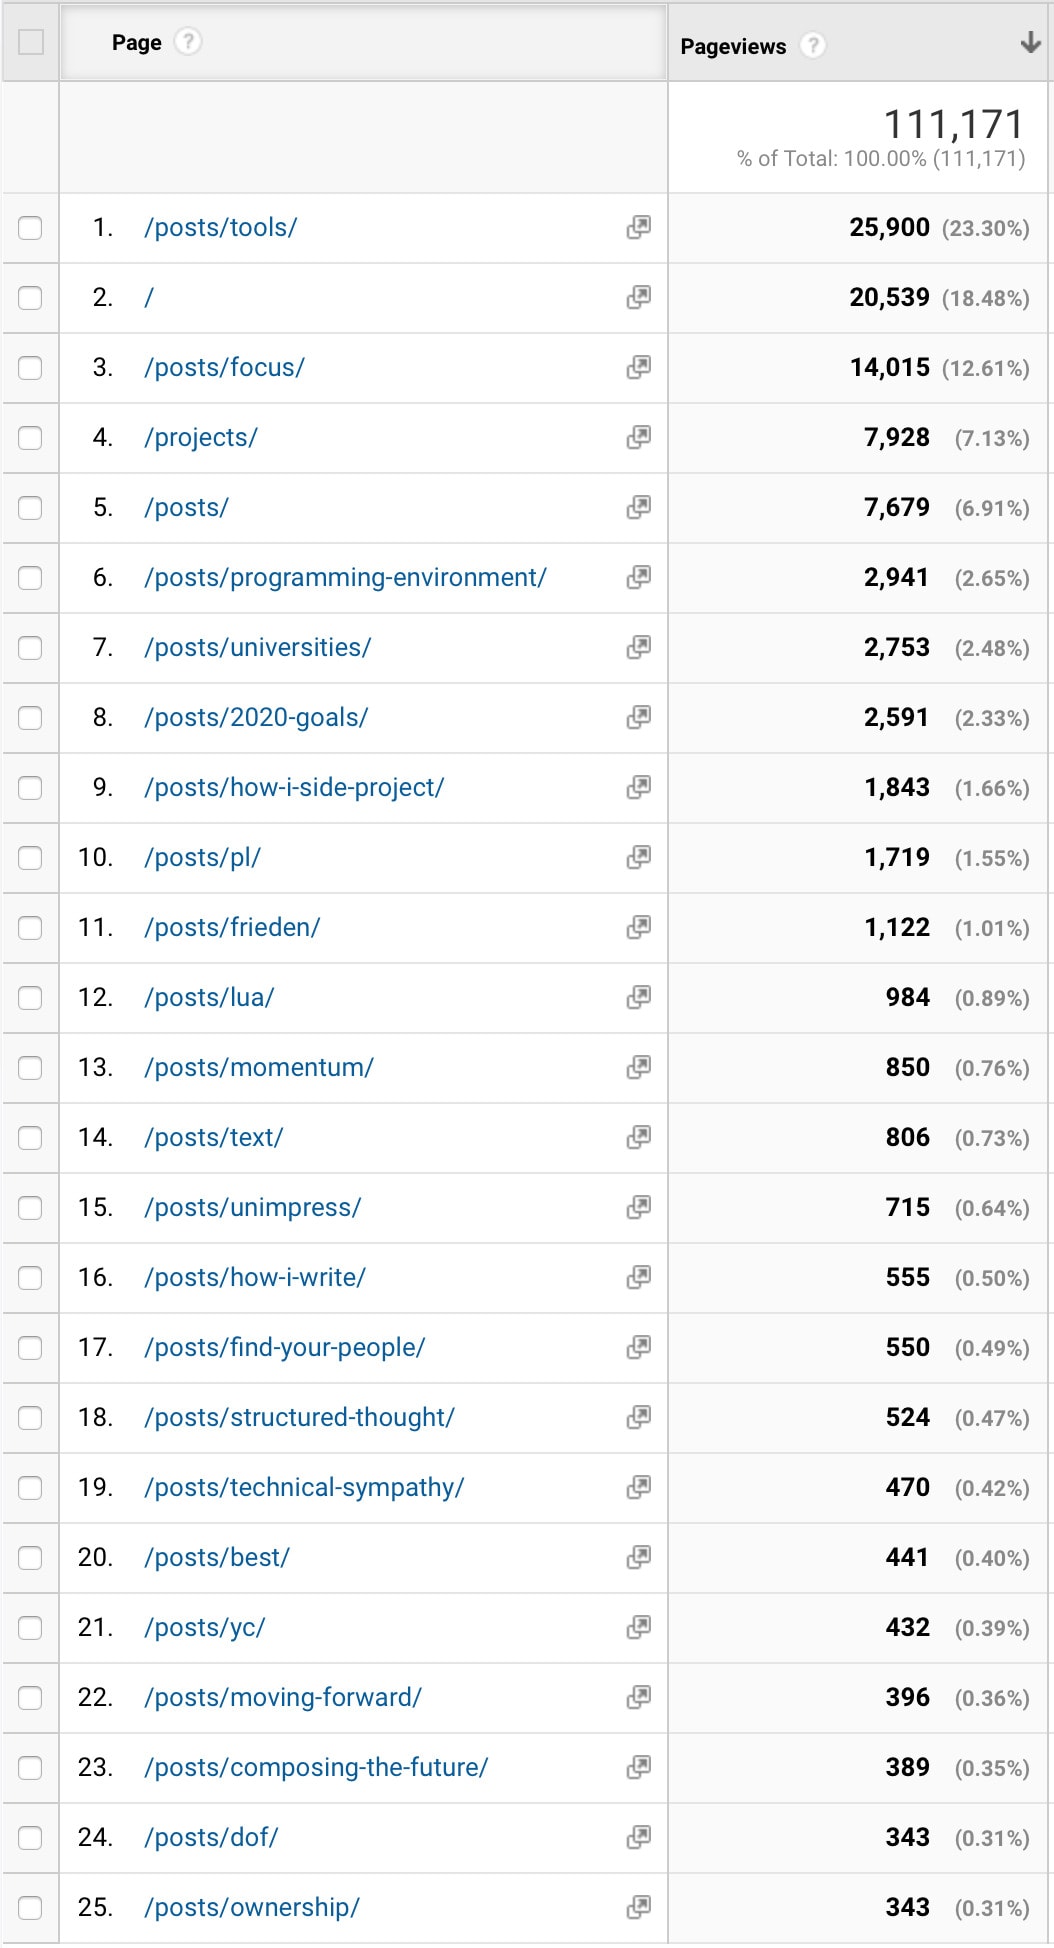1054x1948 pixels.
Task: Select checkbox for /posts/programming-environment/ row
Action: [31, 578]
